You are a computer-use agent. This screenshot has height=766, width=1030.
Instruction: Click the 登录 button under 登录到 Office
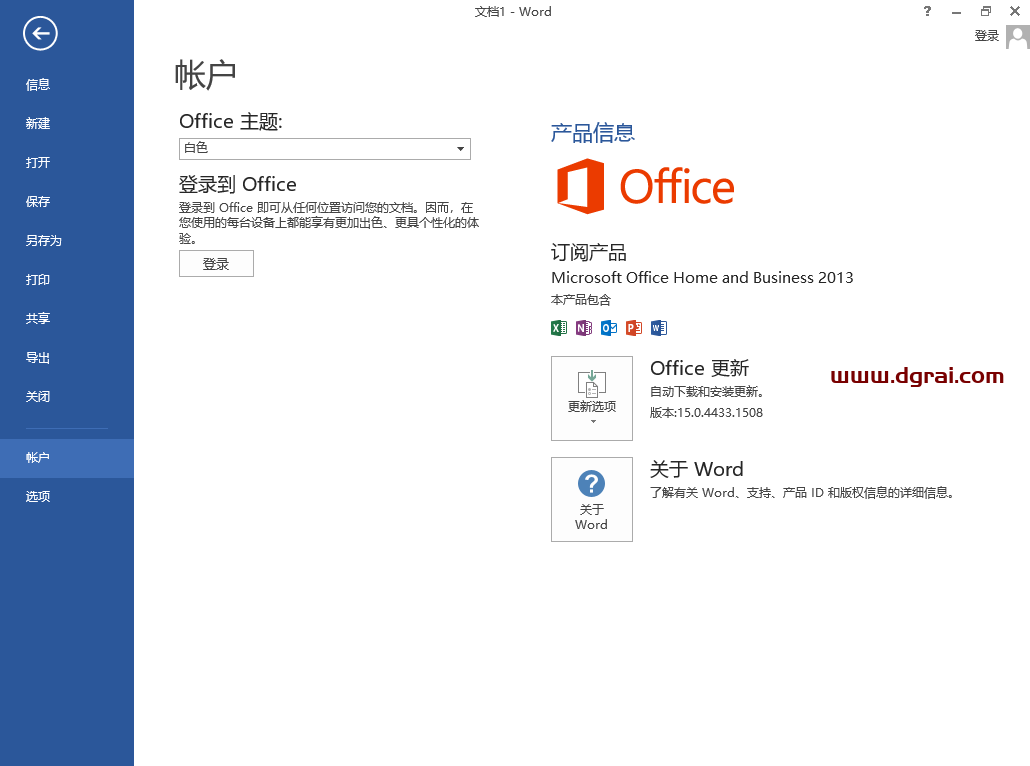coord(216,263)
